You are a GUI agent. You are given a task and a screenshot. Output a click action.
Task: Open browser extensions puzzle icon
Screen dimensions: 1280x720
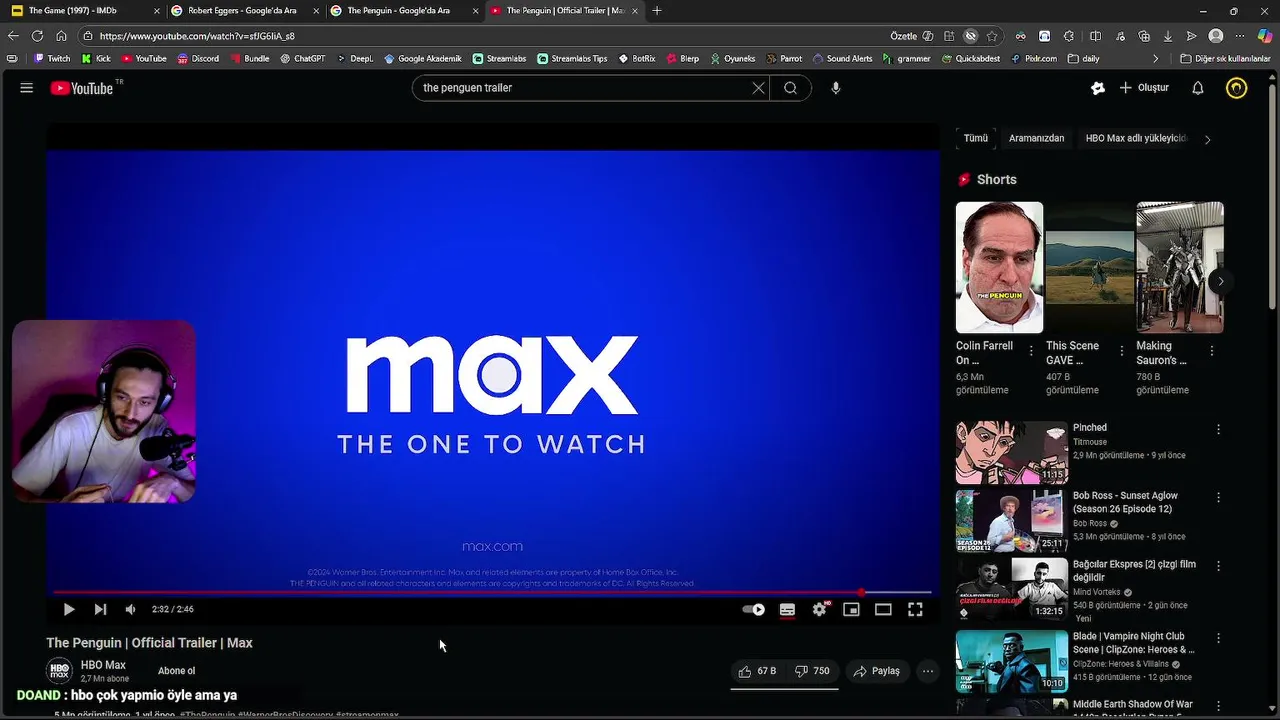[1069, 36]
